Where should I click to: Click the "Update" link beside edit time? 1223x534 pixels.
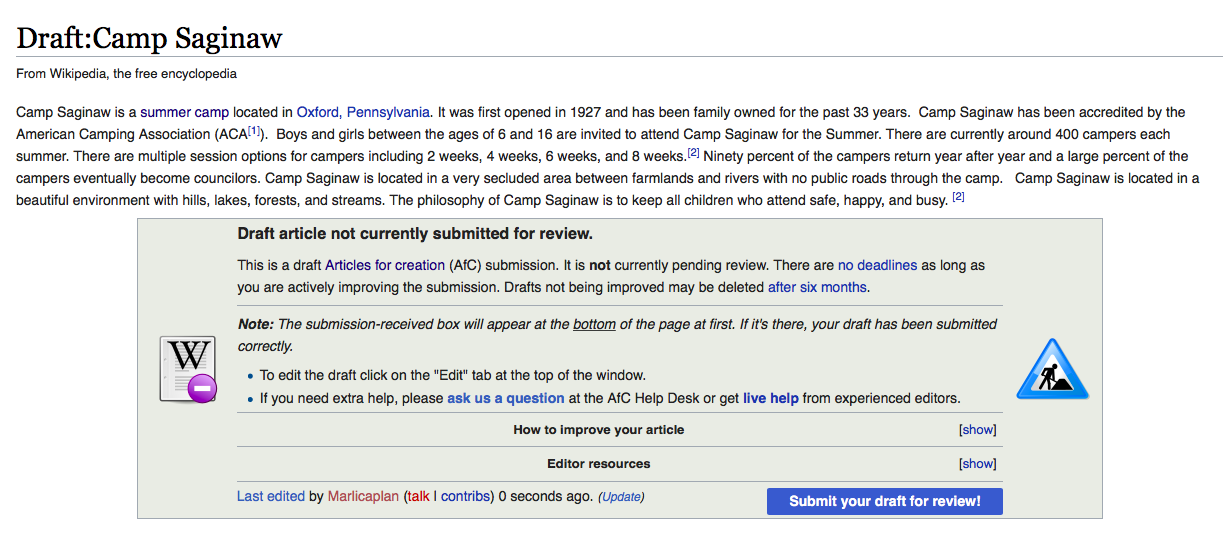pos(621,497)
